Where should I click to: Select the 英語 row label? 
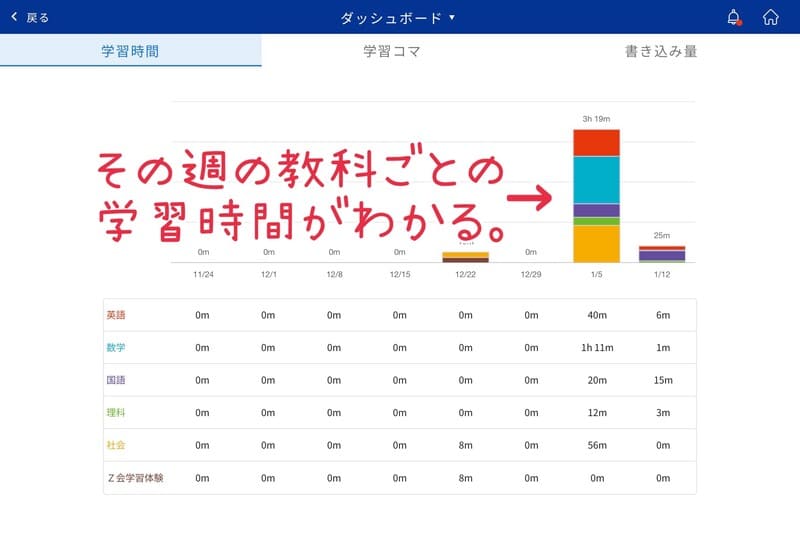click(116, 315)
